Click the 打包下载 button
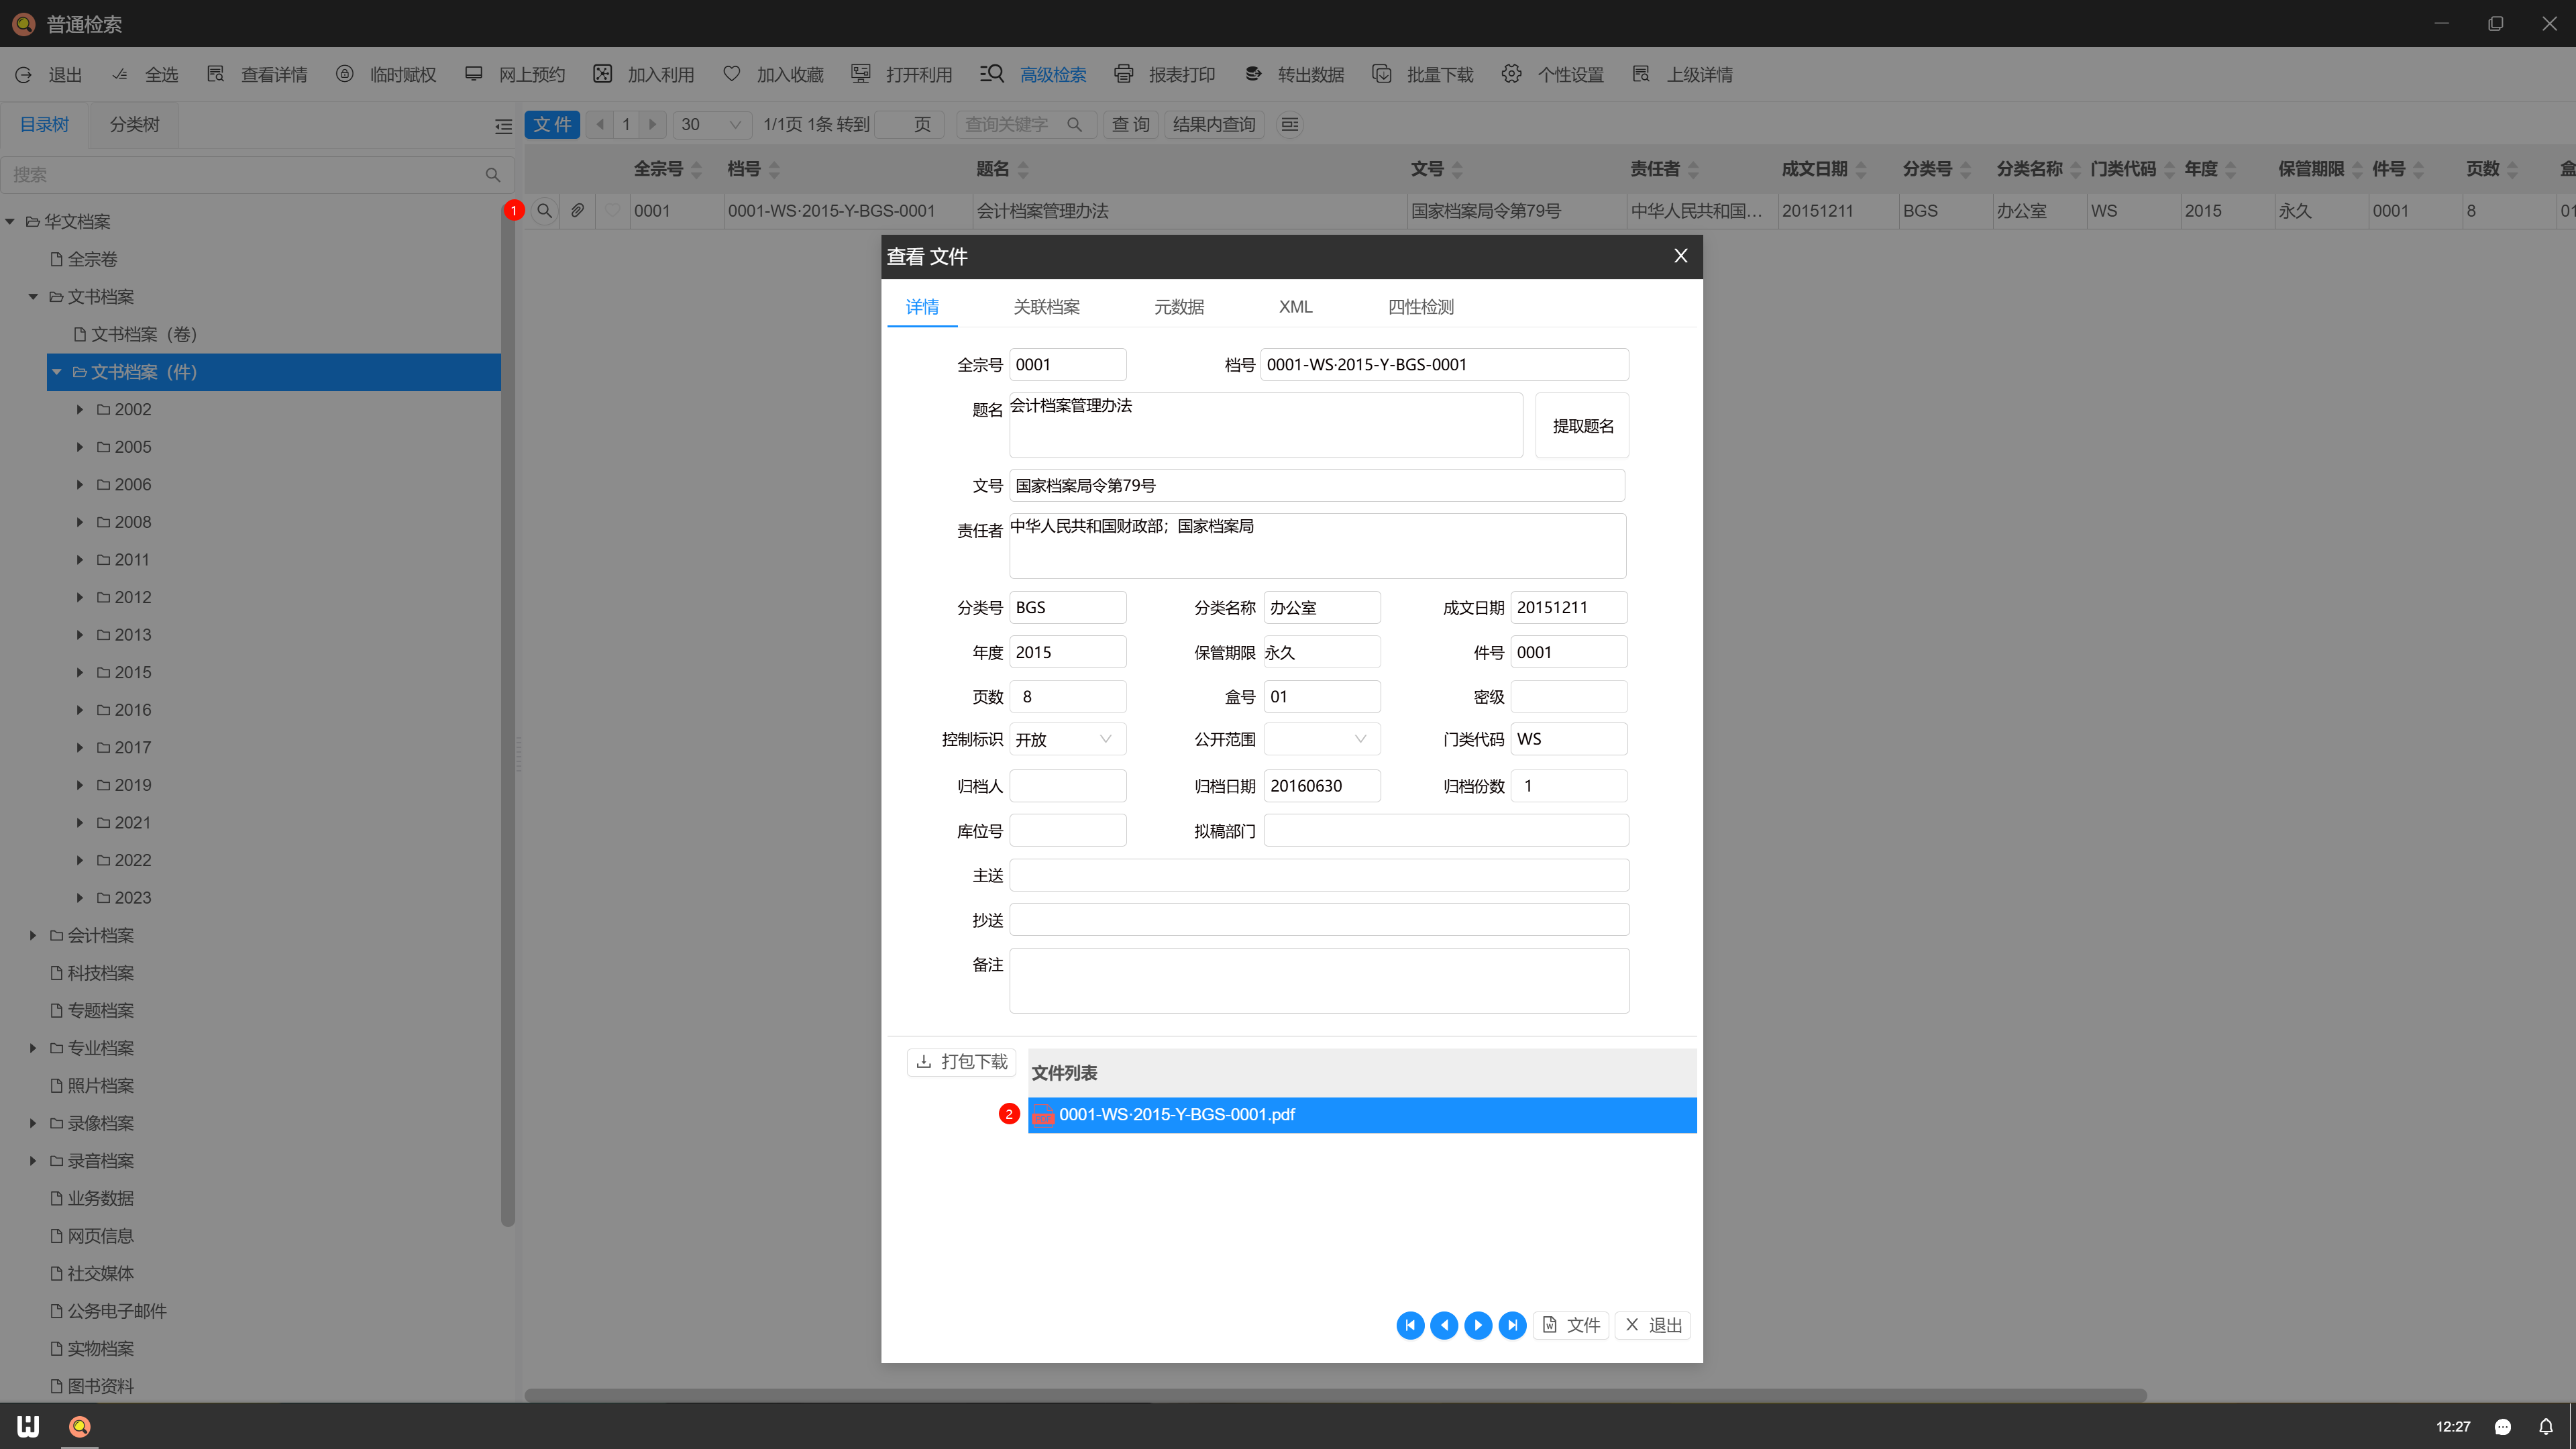Viewport: 2576px width, 1449px height. tap(961, 1062)
